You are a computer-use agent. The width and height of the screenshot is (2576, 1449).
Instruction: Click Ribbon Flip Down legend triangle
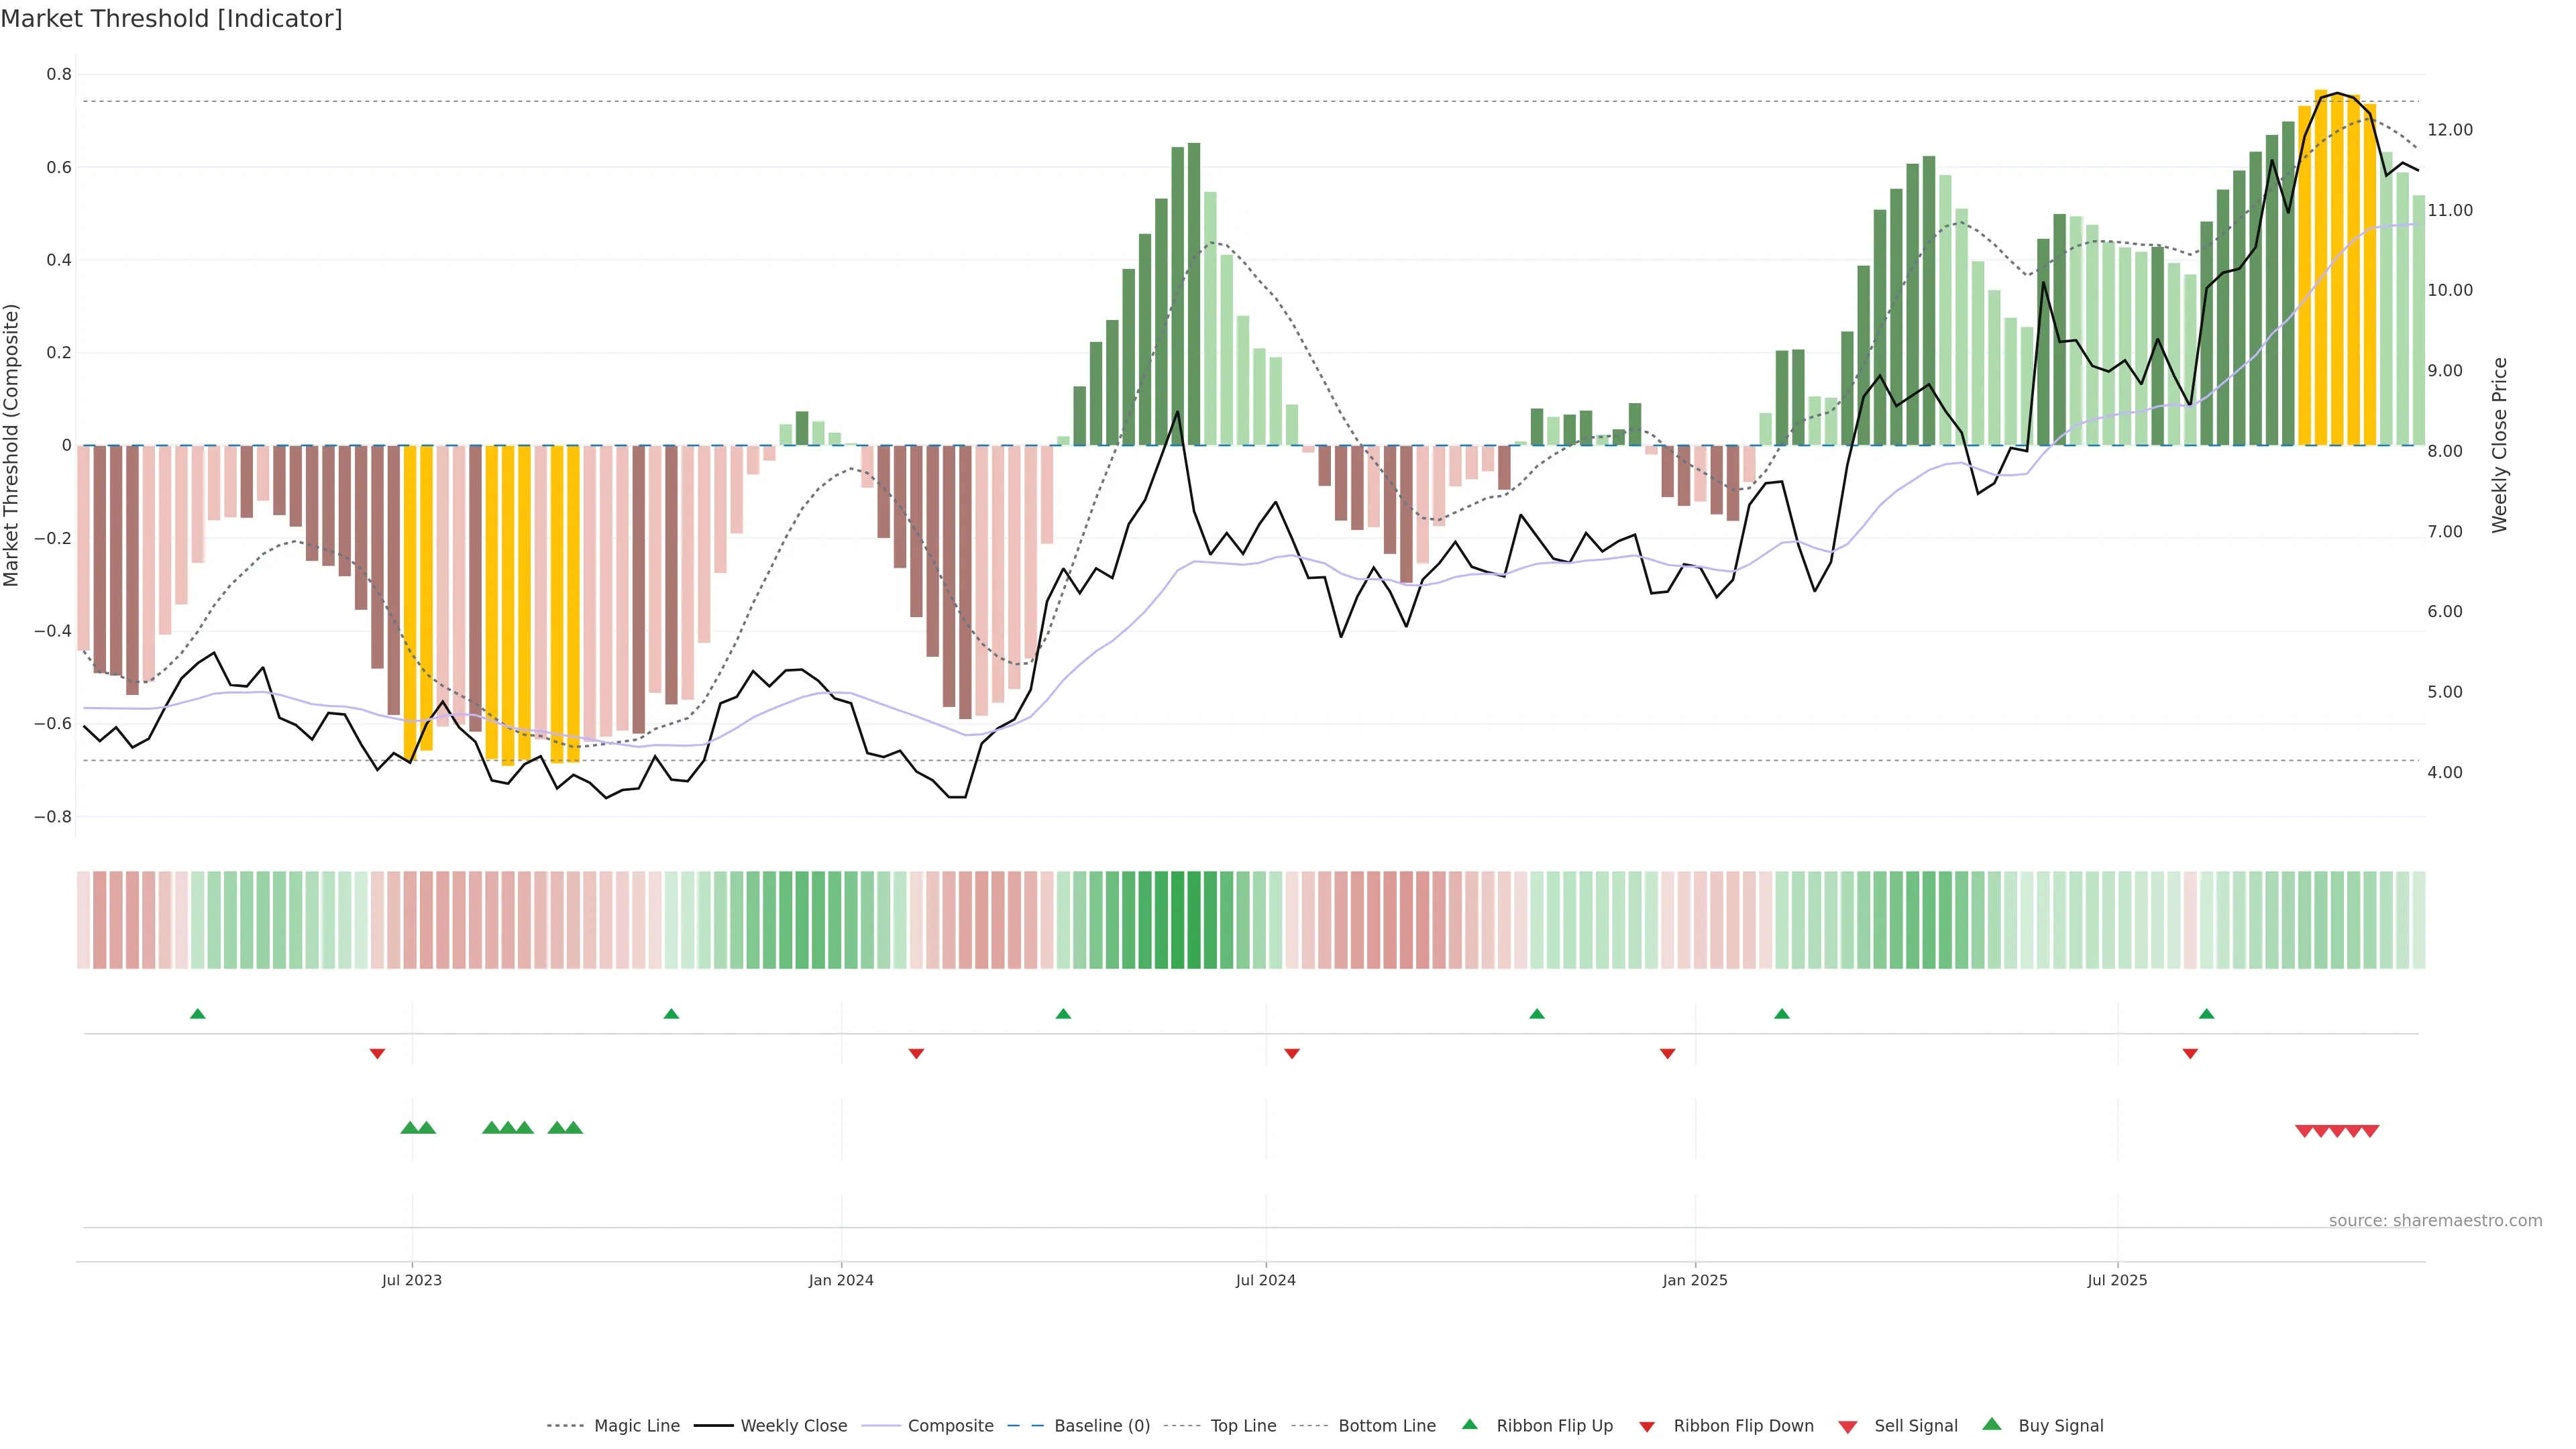point(1647,1427)
